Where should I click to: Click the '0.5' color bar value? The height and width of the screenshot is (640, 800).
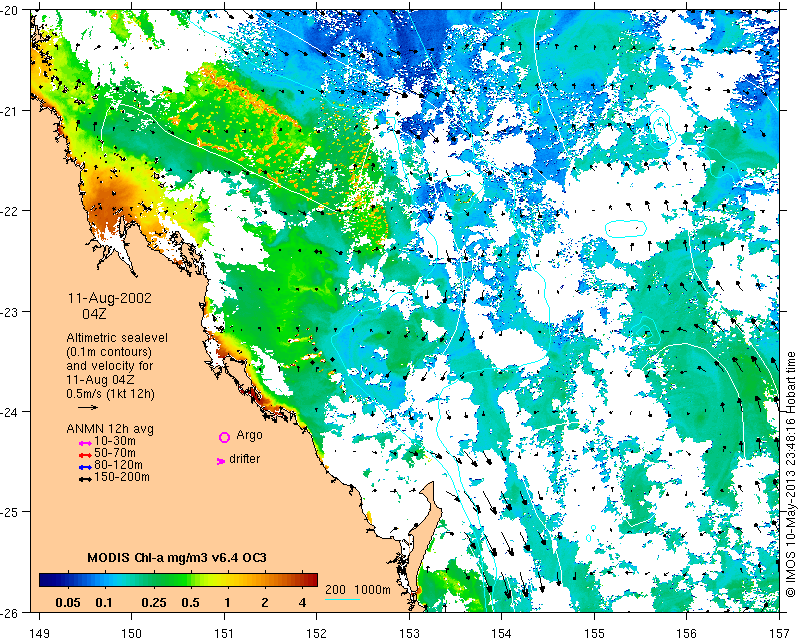click(190, 603)
